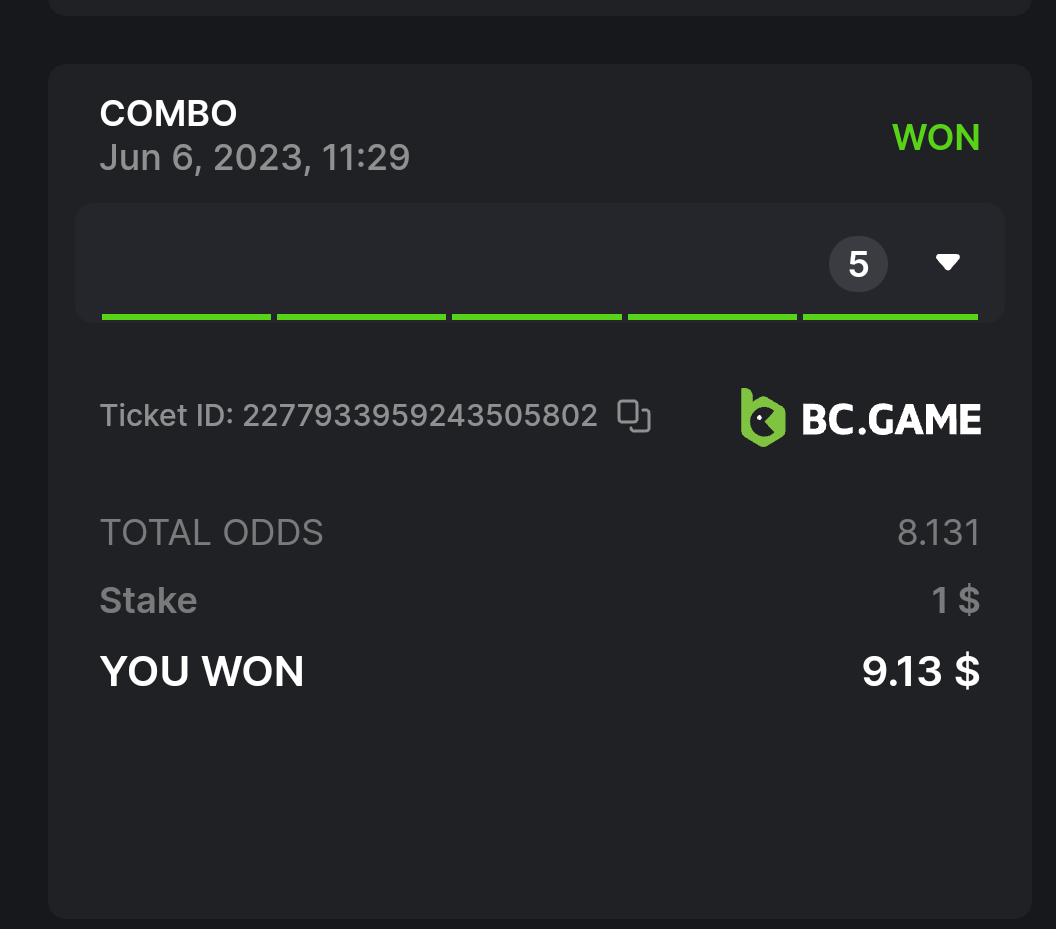Image resolution: width=1056 pixels, height=929 pixels.
Task: Click the 9.13 $ winnings amount
Action: coord(920,672)
